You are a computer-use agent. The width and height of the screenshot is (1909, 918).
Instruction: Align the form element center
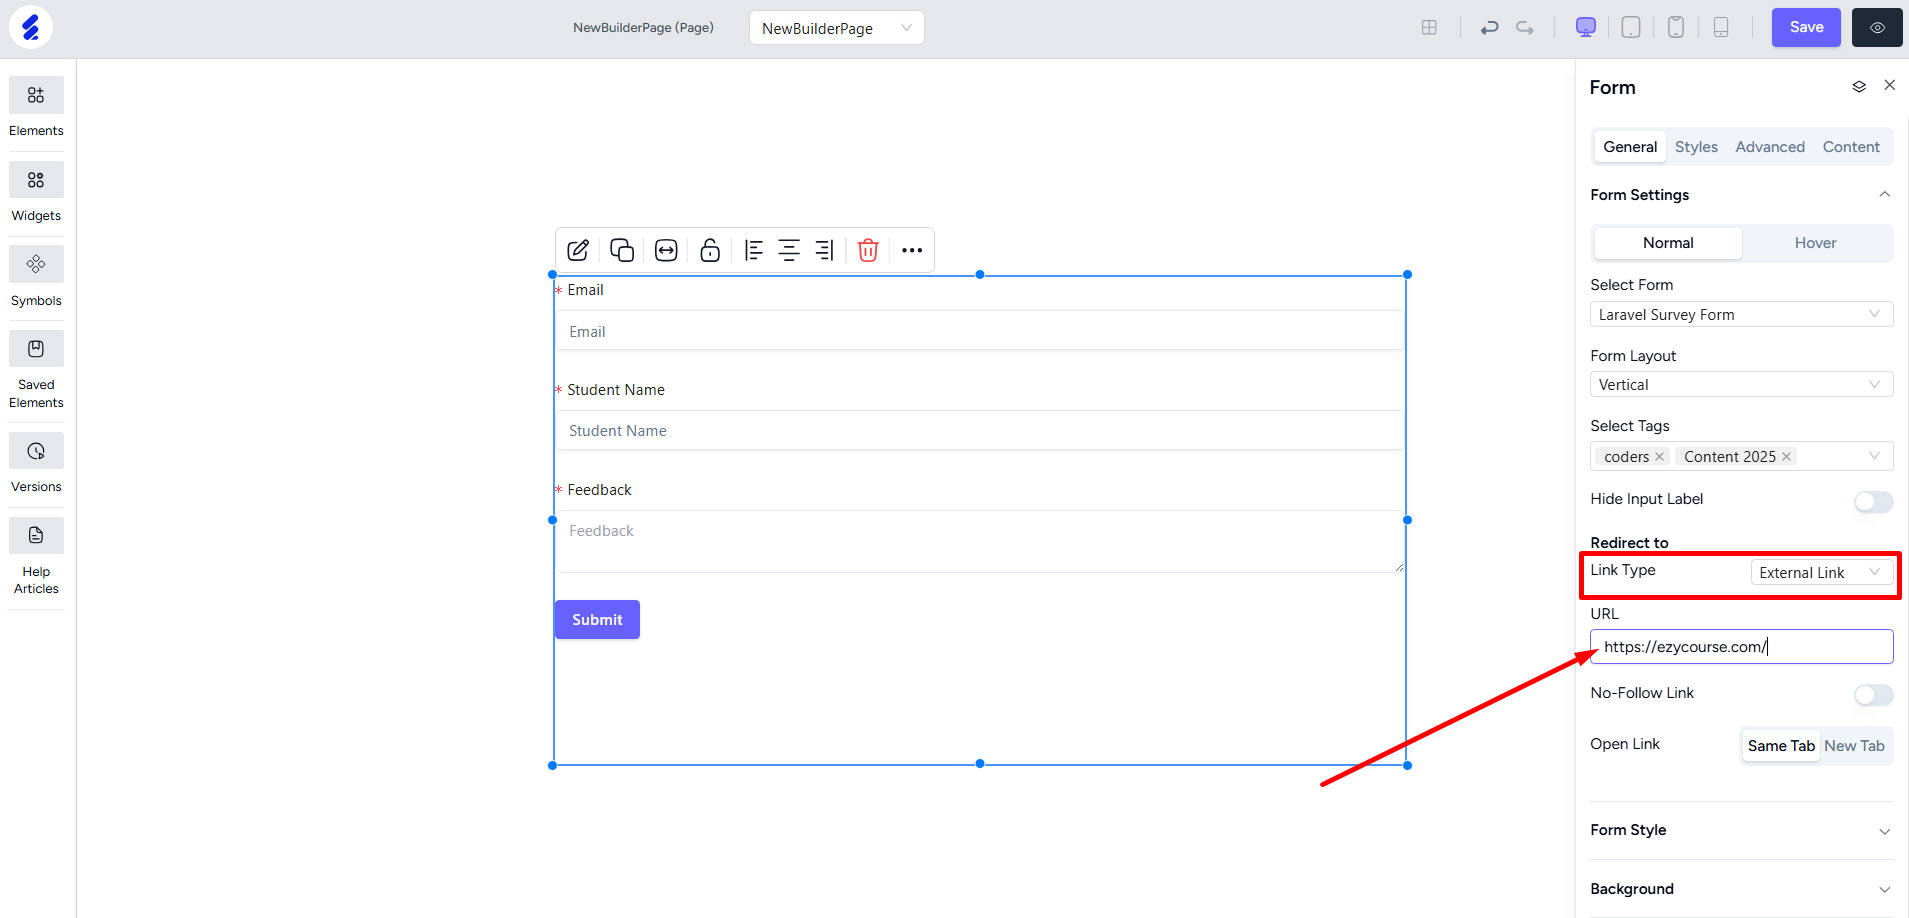789,250
